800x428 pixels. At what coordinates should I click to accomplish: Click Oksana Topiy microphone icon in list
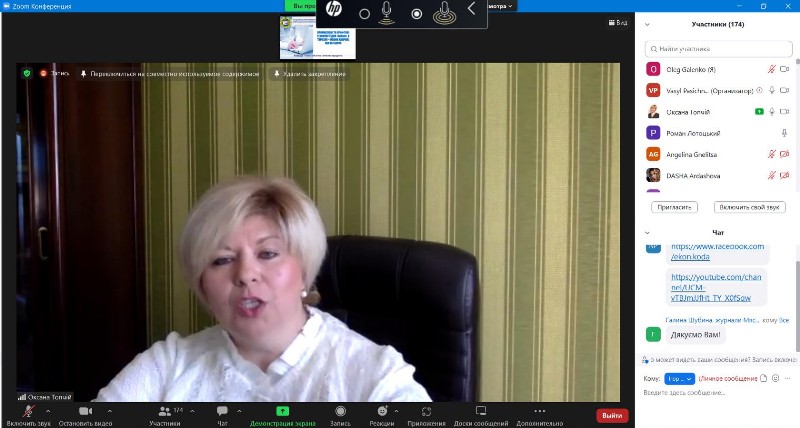tap(772, 112)
